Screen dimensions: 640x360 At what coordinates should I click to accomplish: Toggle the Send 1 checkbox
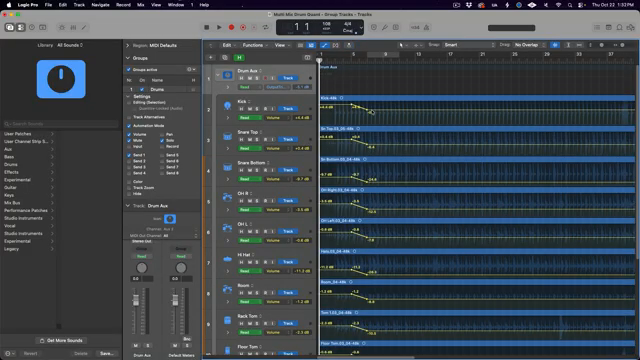tap(129, 155)
